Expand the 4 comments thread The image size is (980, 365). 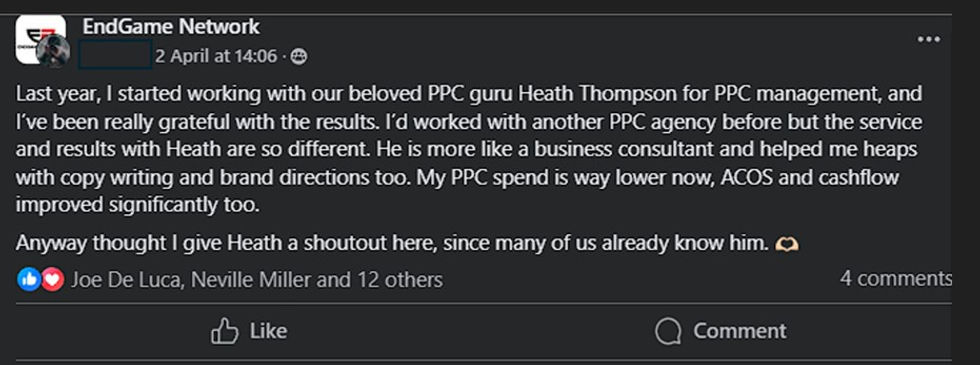[896, 279]
